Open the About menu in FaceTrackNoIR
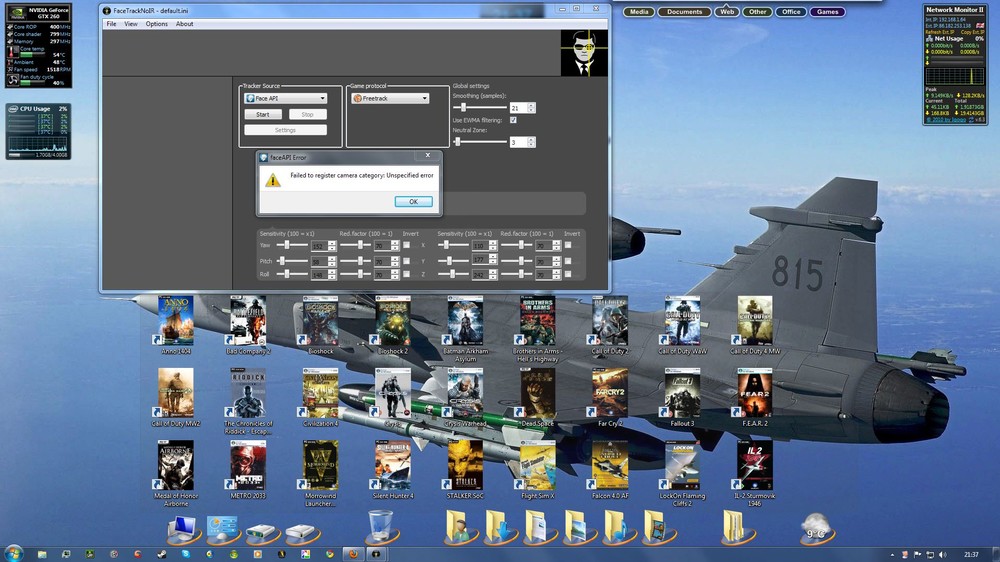The image size is (1000, 562). coord(184,24)
